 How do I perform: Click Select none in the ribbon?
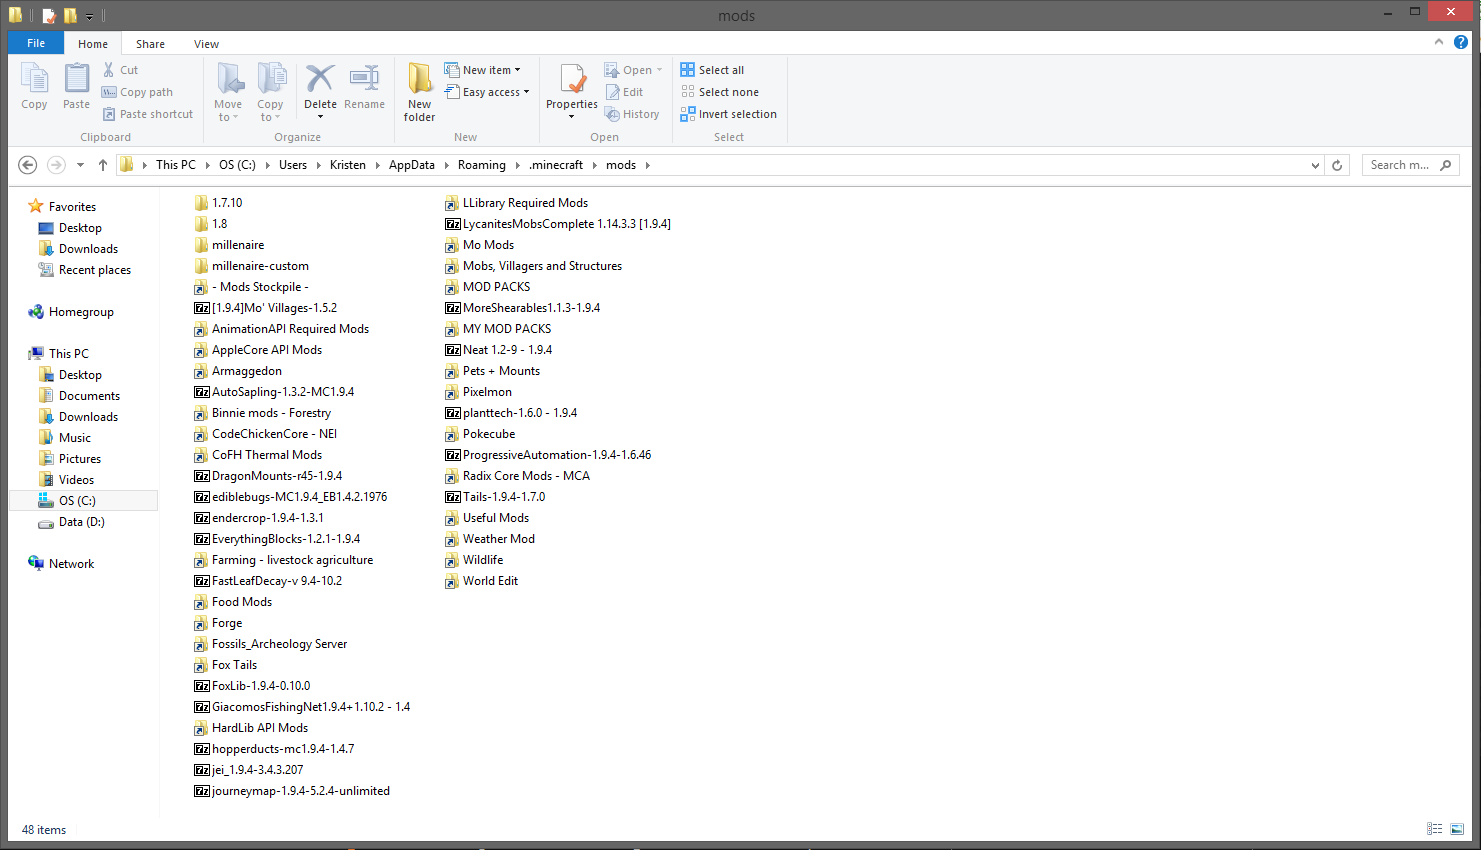pos(720,92)
